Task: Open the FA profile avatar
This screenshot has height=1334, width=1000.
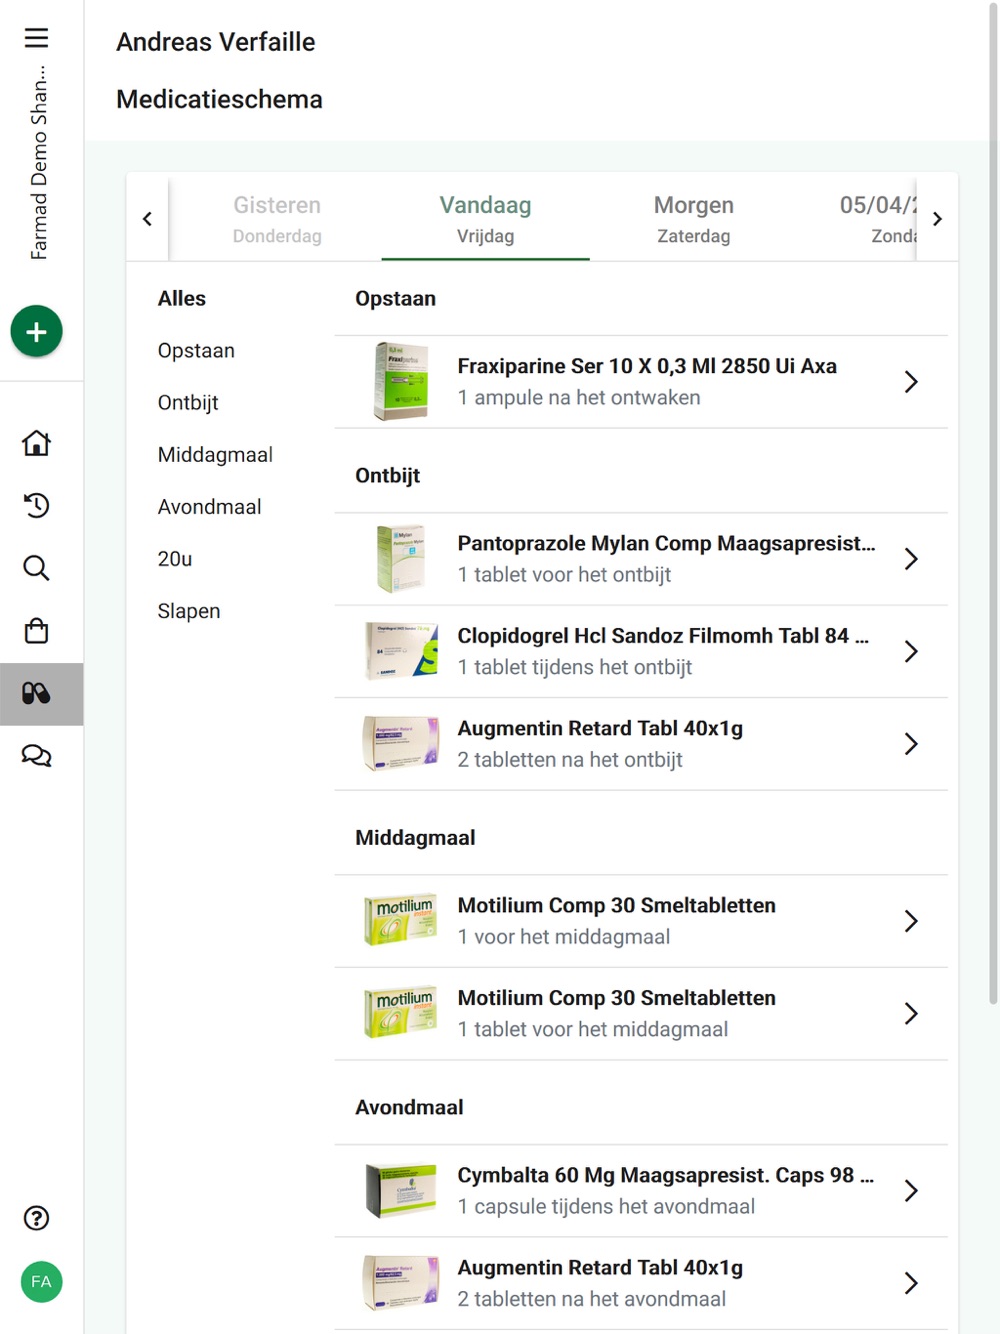Action: 41,1282
